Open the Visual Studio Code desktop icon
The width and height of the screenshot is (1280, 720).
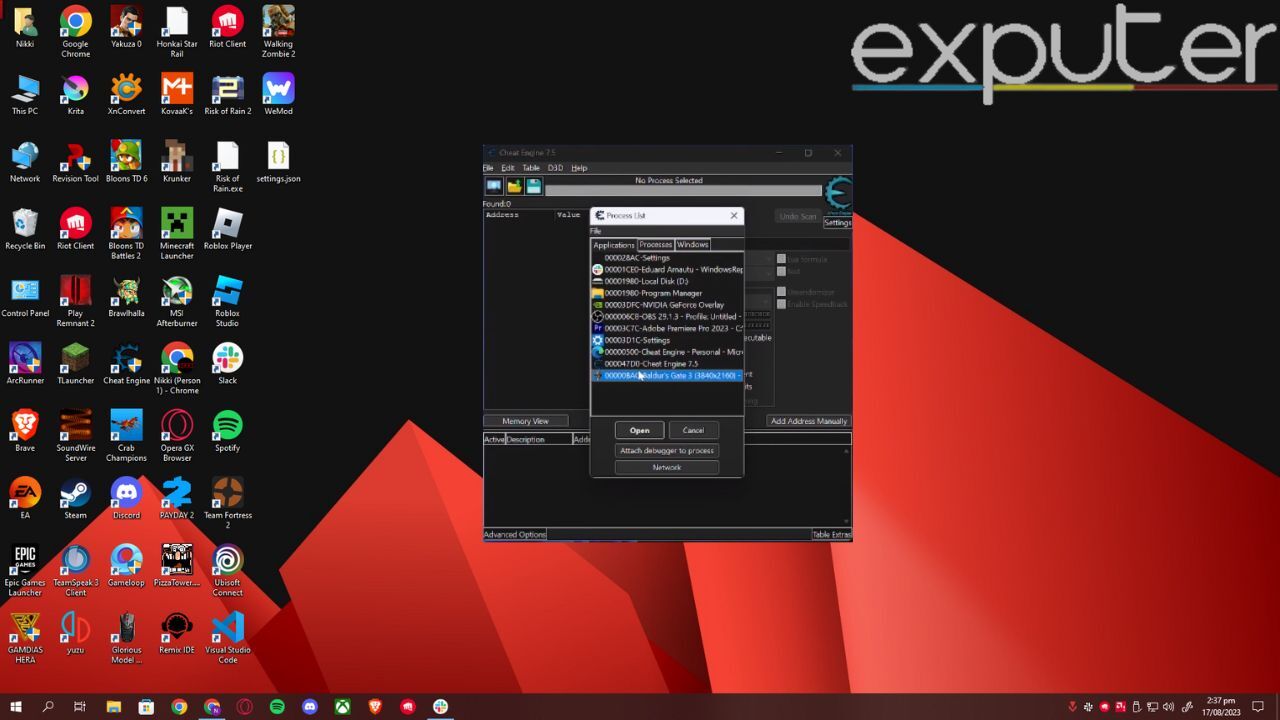pos(227,638)
